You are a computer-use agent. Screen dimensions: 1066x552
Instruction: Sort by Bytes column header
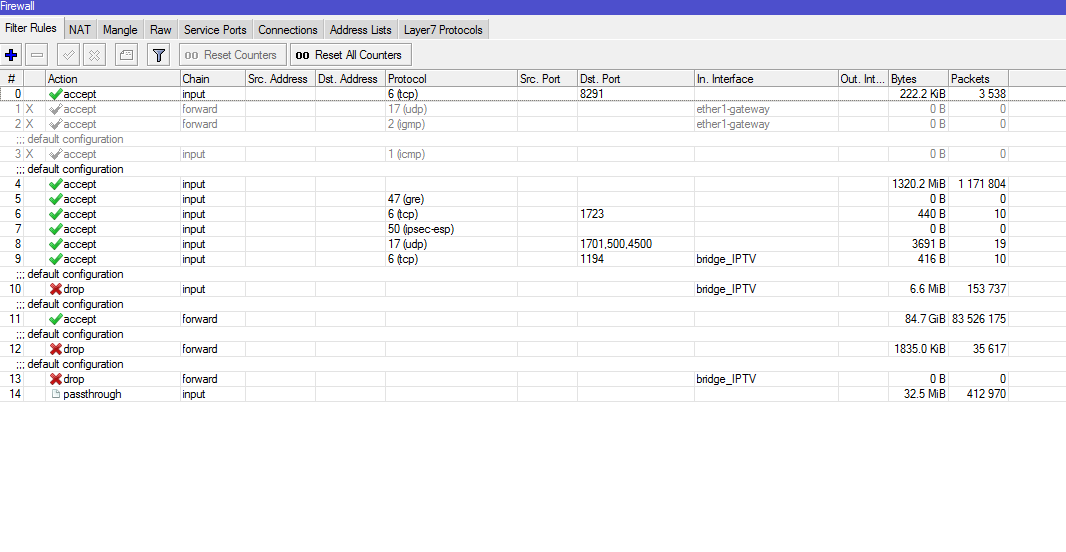918,79
